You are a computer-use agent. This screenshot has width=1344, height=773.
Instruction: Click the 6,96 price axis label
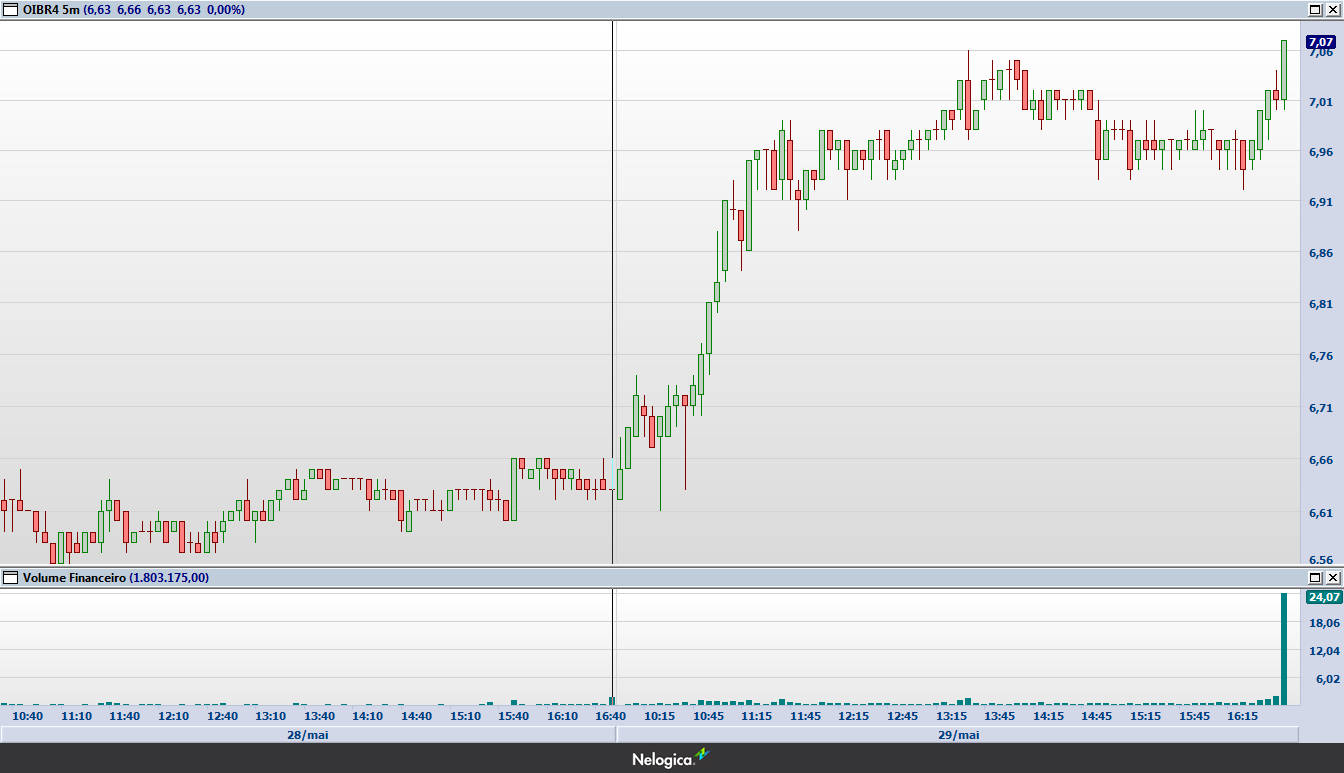(x=1320, y=152)
